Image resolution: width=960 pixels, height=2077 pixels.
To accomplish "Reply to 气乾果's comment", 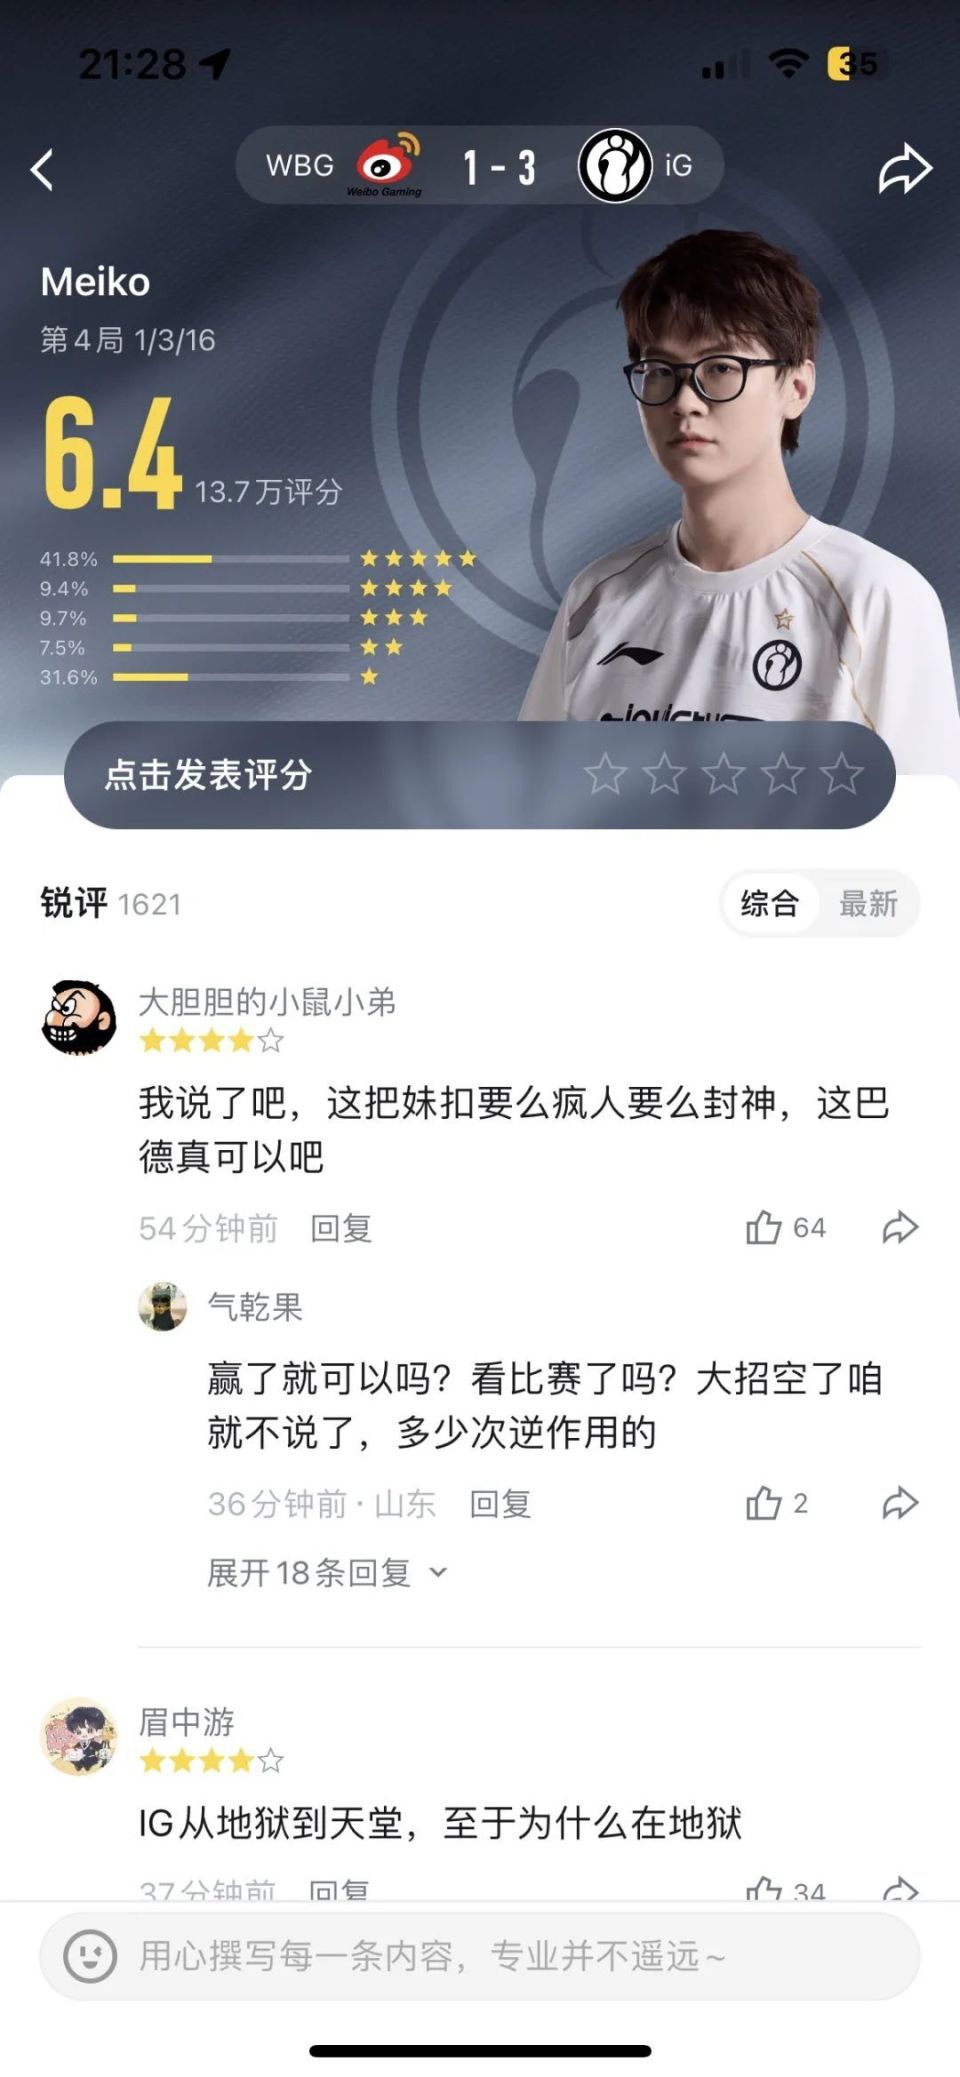I will (500, 1503).
